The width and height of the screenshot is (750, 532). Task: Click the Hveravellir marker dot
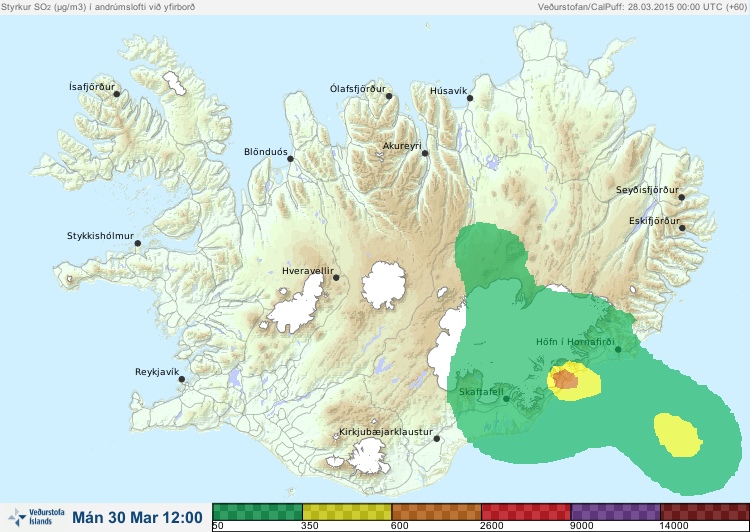tap(336, 277)
